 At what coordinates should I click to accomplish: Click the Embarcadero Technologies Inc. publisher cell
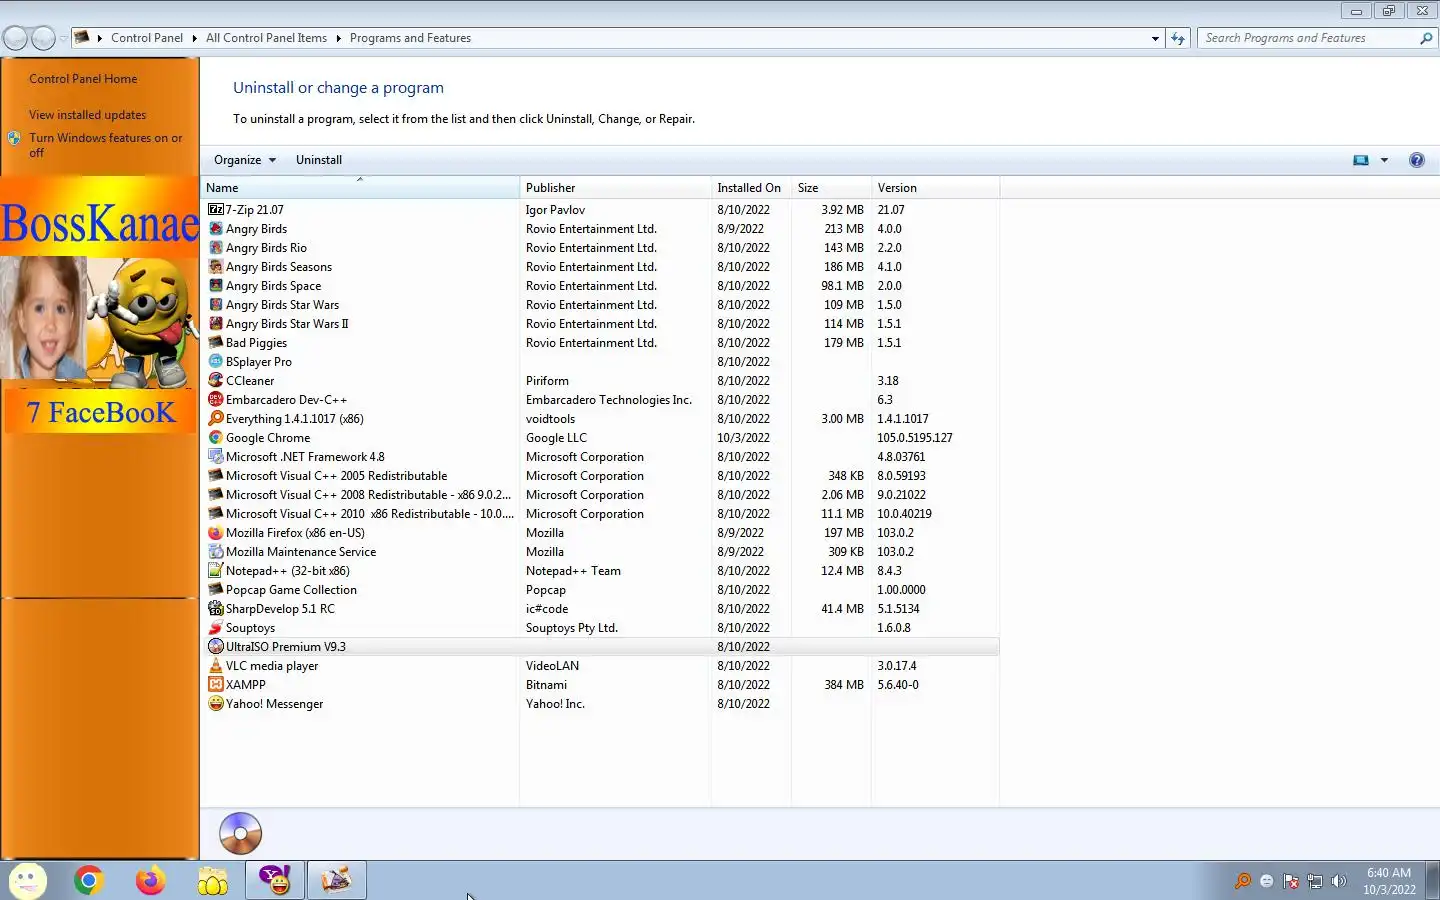pos(609,400)
